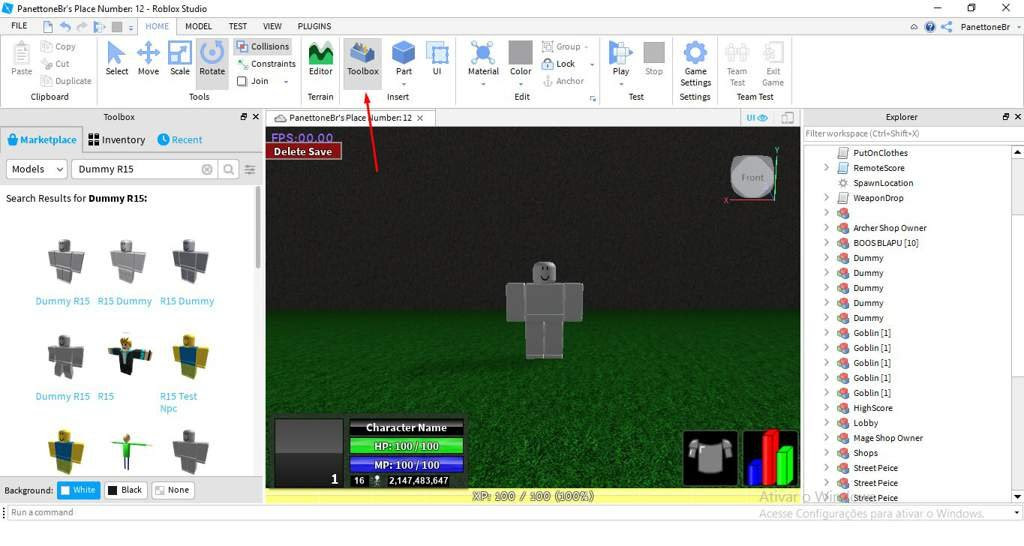Toggle Collisions option

pos(263,46)
